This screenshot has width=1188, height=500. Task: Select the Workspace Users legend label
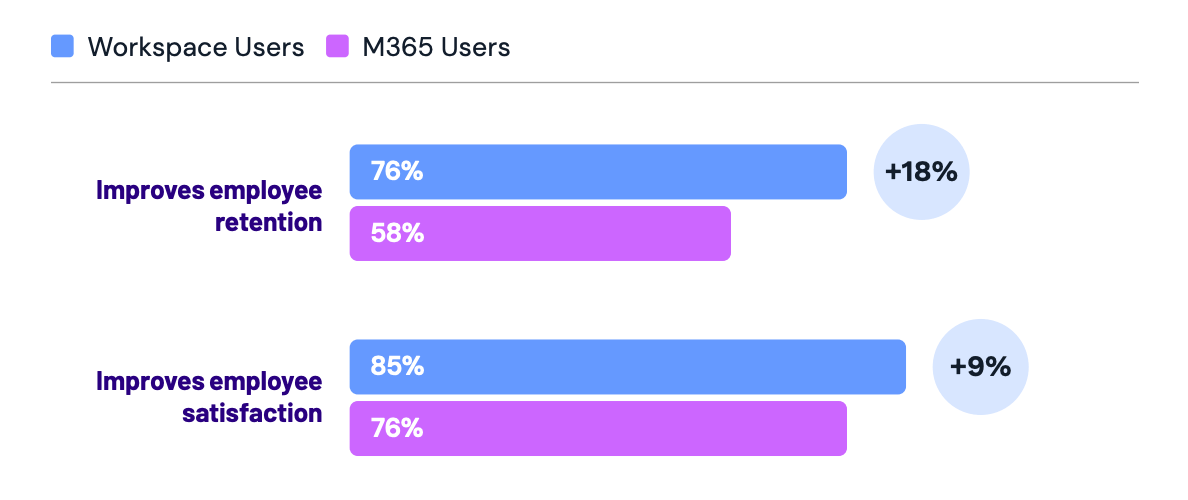coord(195,47)
